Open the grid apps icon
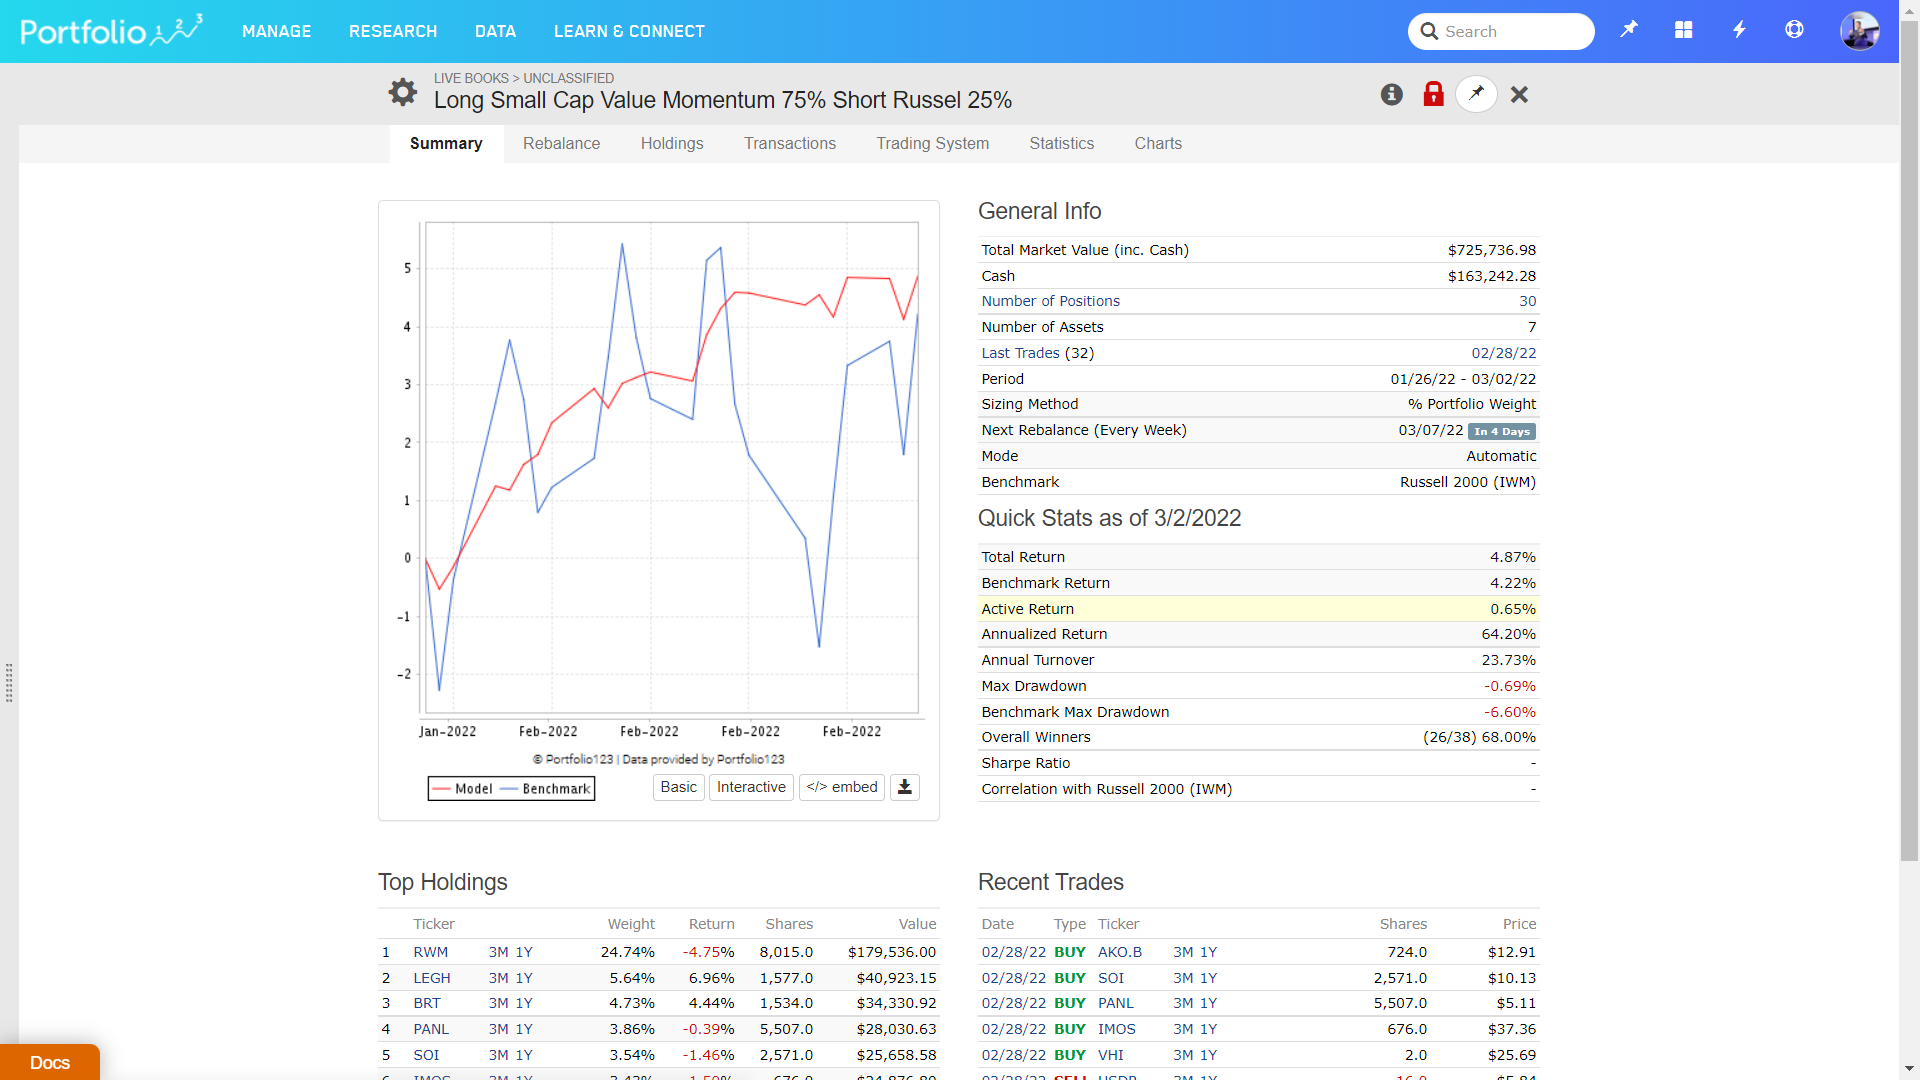Image resolution: width=1920 pixels, height=1080 pixels. pyautogui.click(x=1684, y=30)
